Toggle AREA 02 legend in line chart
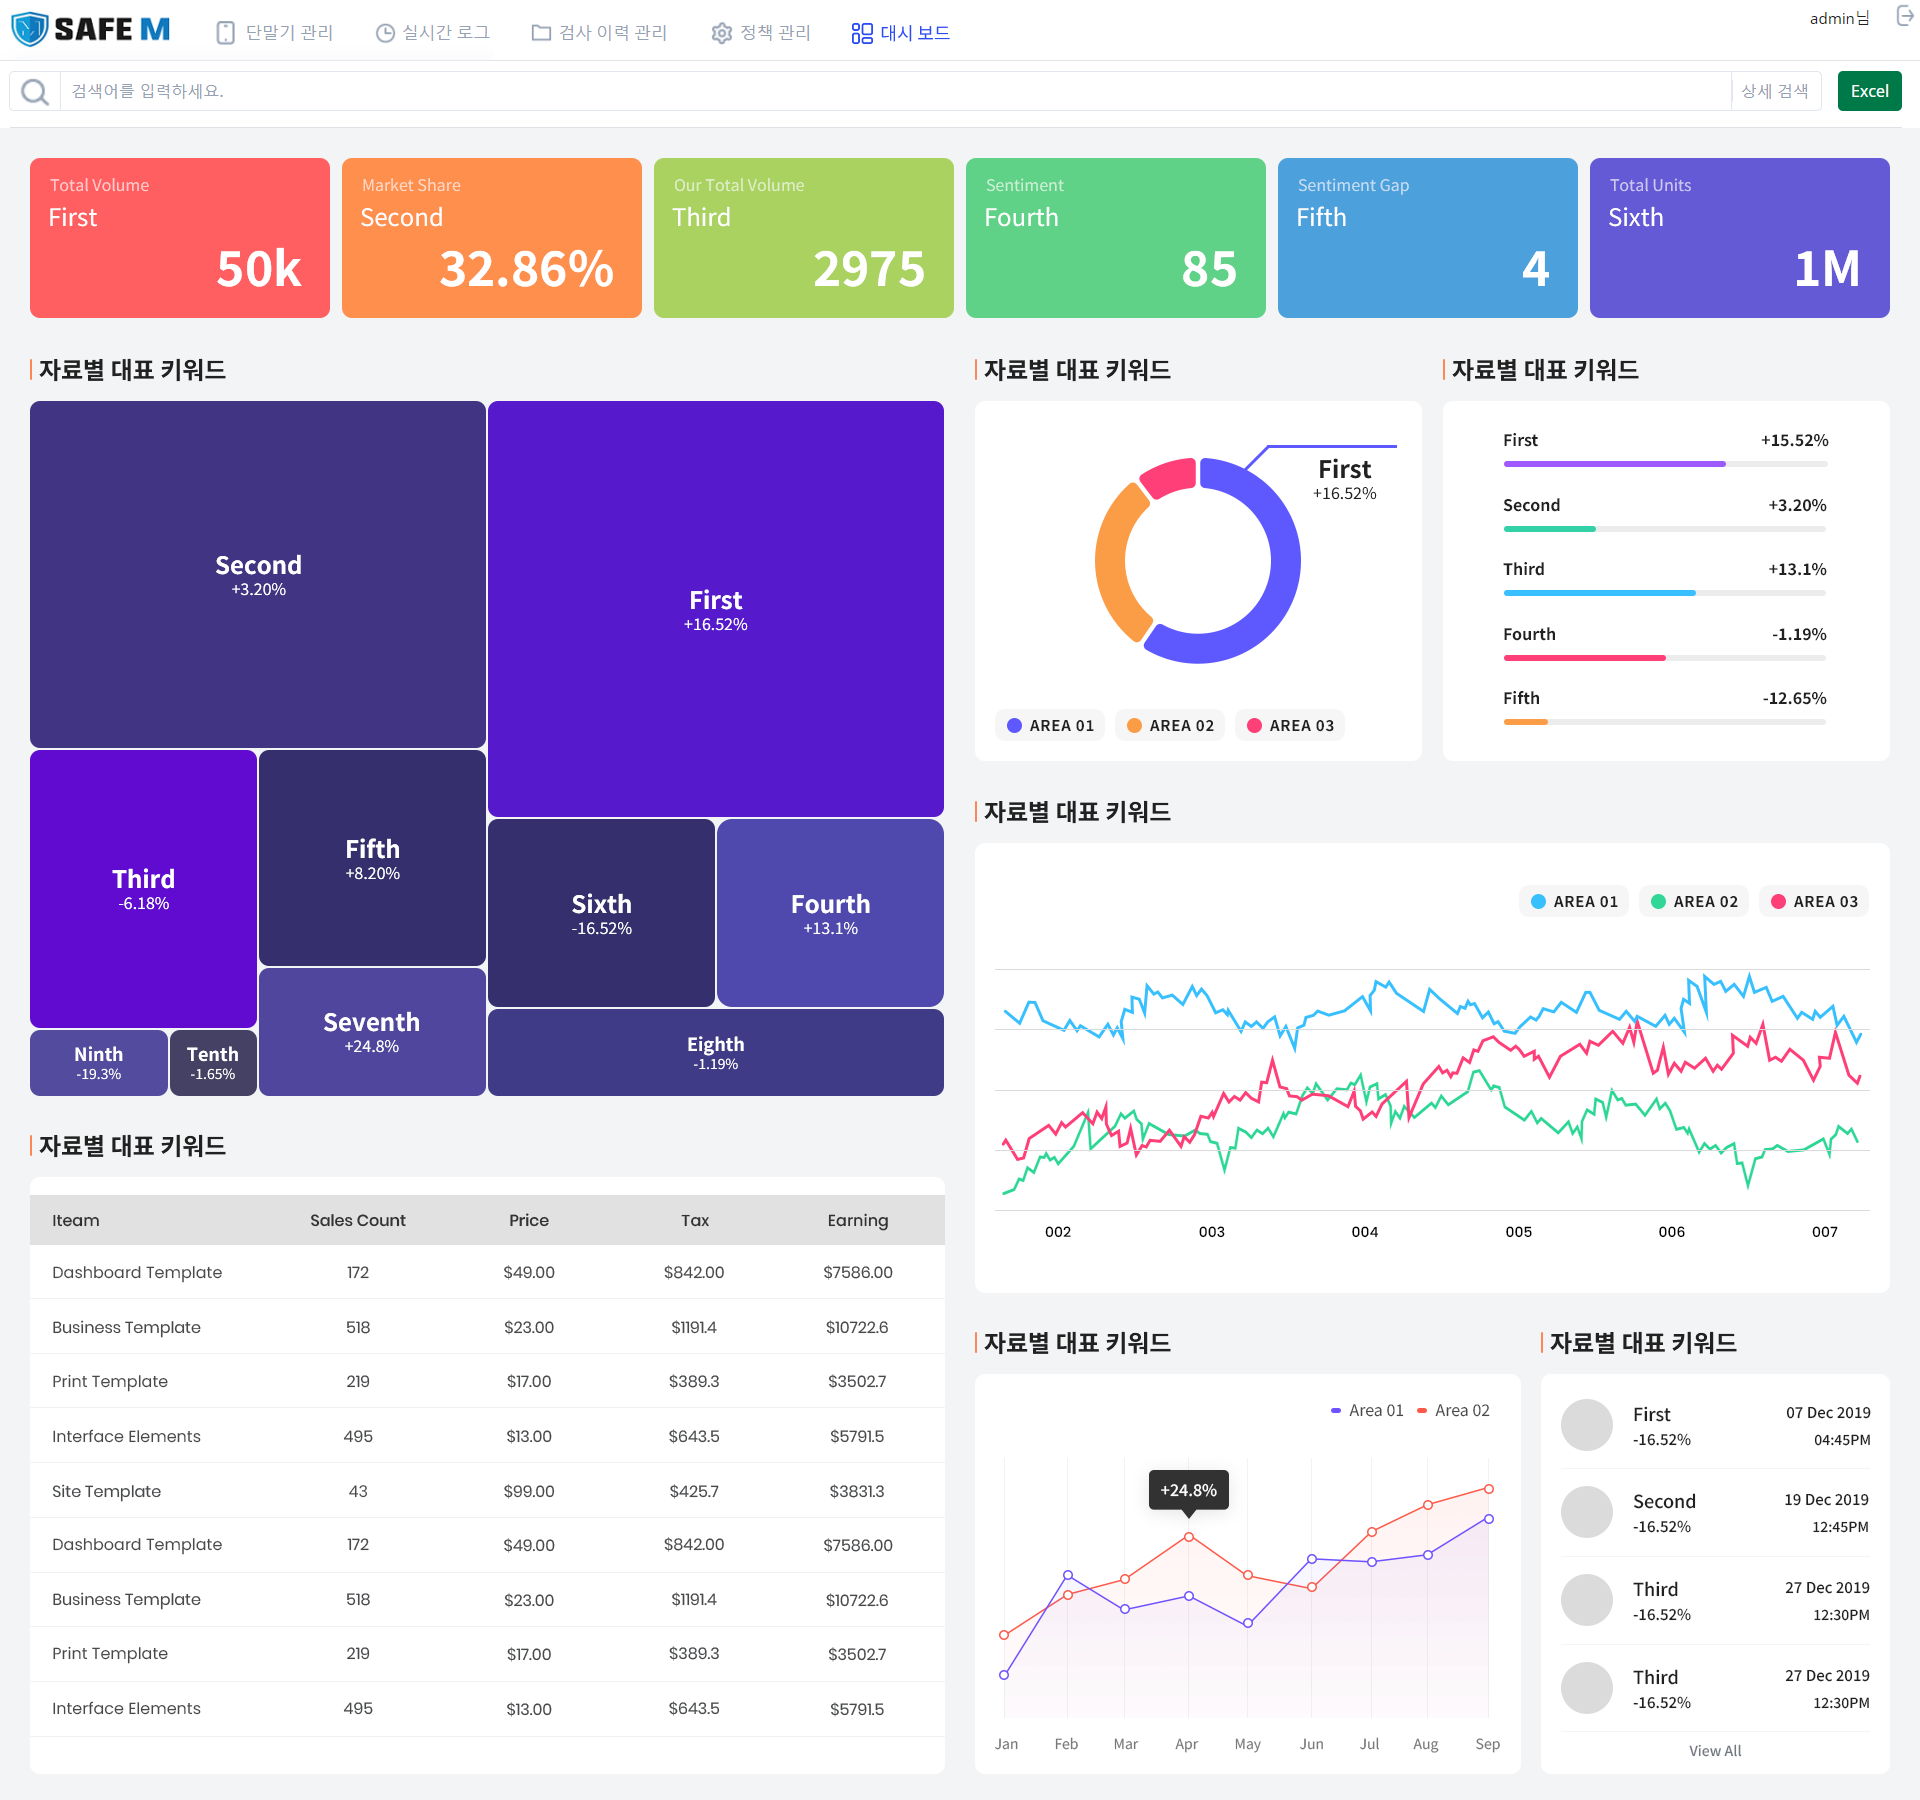 [1694, 902]
